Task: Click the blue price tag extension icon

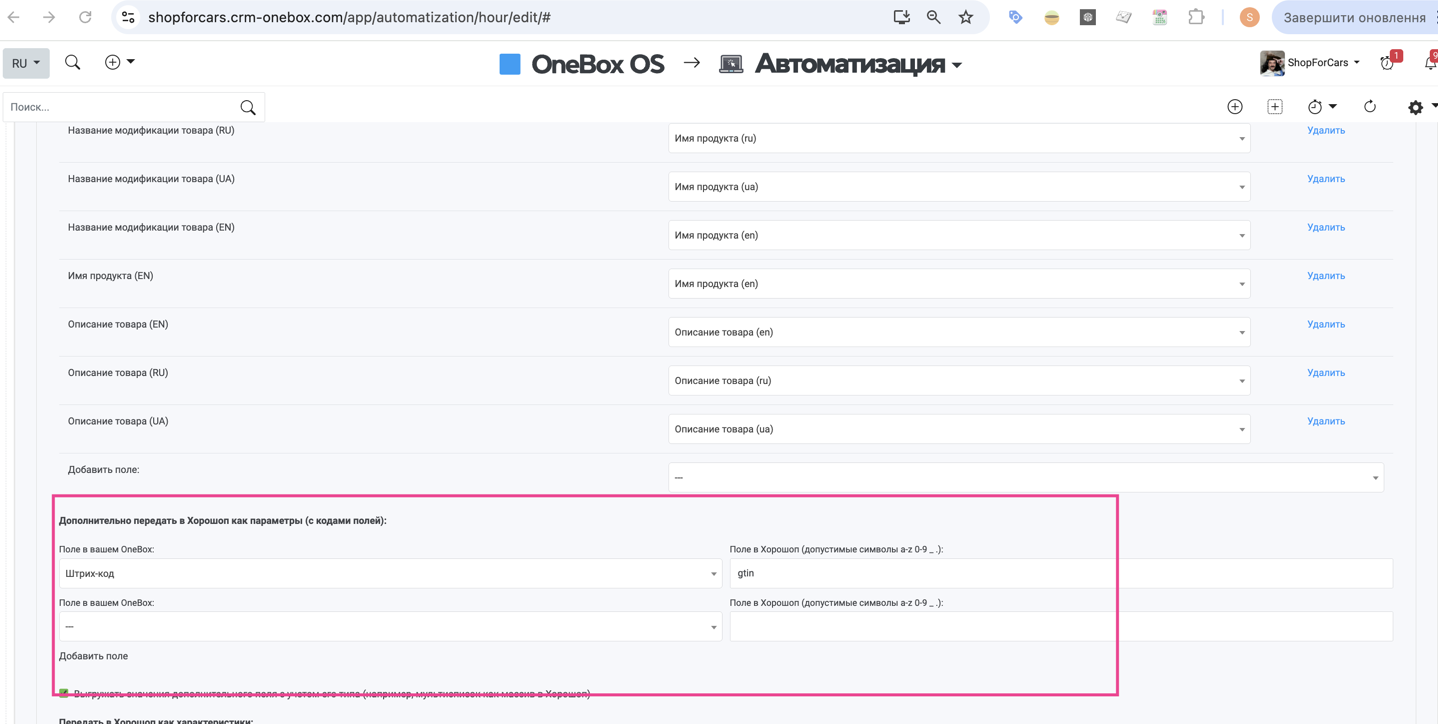Action: 1015,17
